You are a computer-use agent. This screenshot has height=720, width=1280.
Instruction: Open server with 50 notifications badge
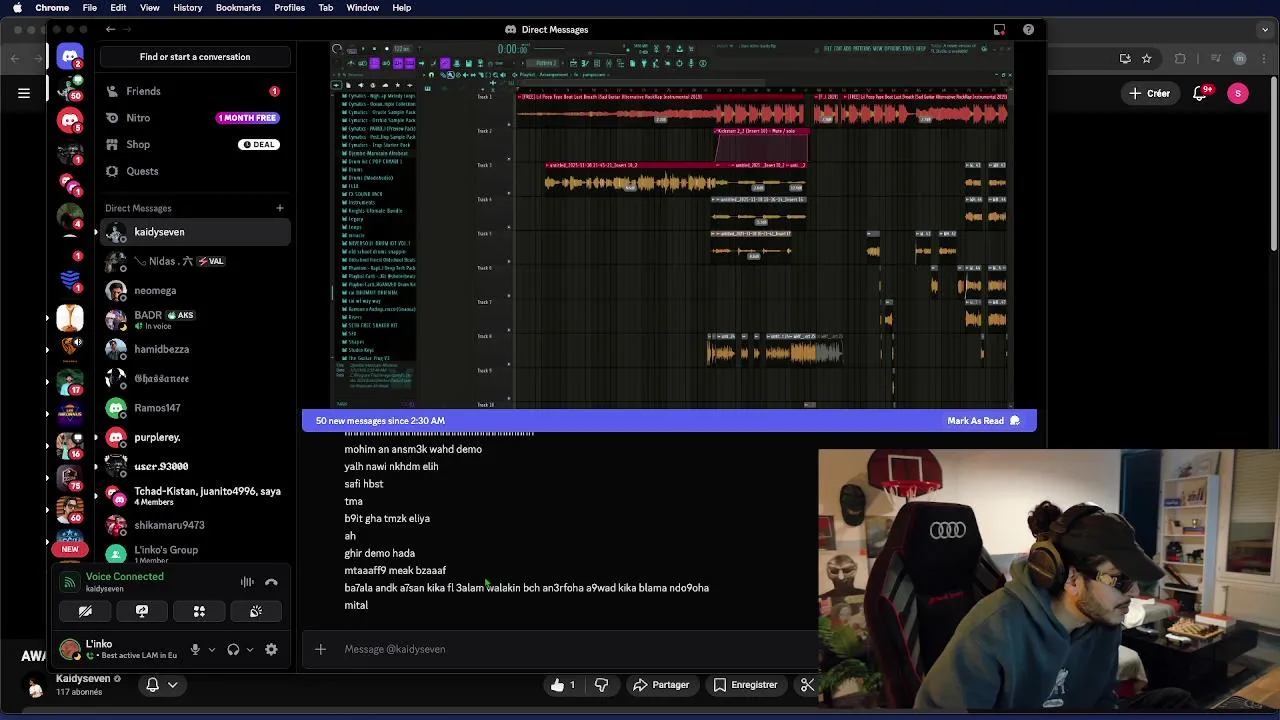70,88
